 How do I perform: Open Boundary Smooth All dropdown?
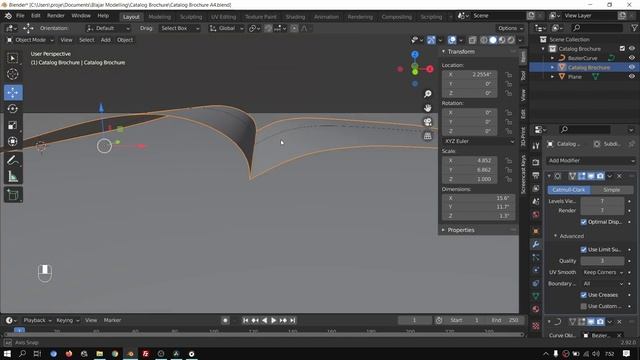pyautogui.click(x=602, y=284)
